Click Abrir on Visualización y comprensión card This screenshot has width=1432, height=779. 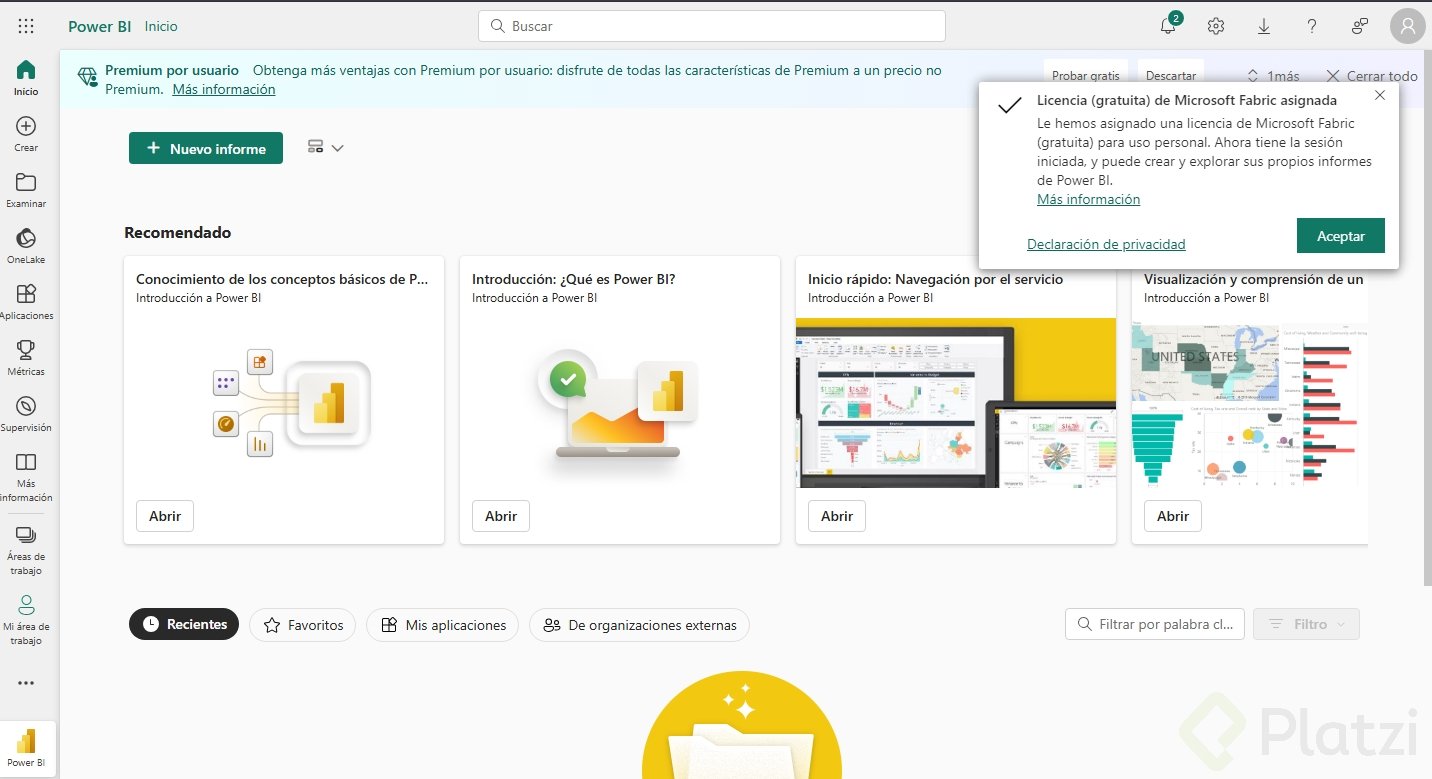[1173, 516]
